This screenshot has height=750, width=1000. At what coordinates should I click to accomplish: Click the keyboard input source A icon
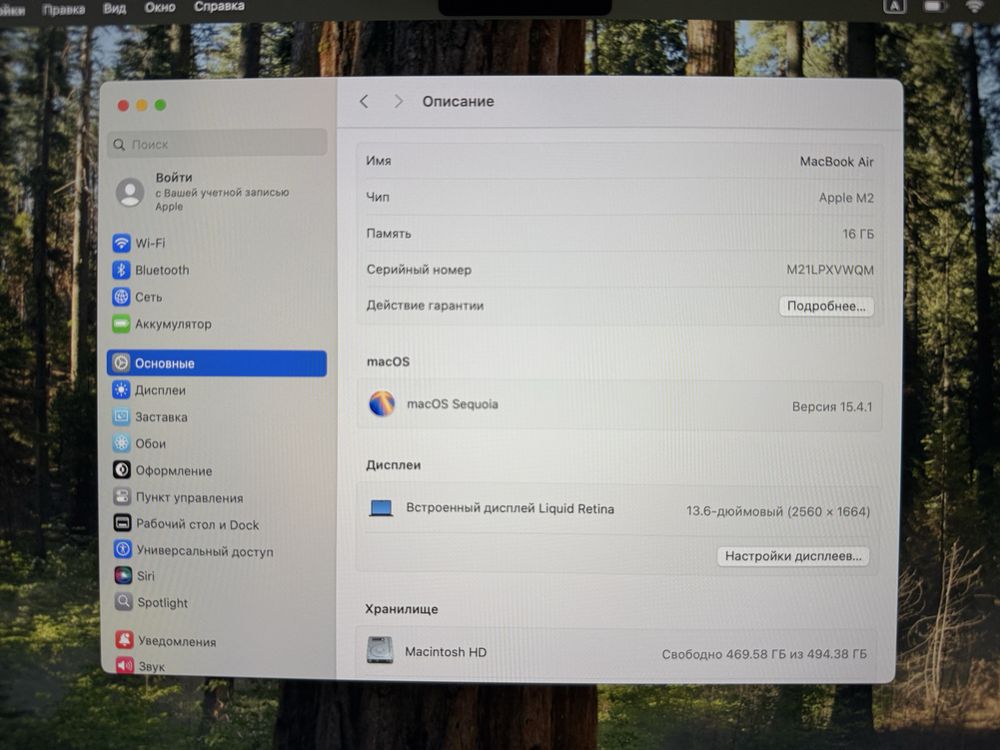894,6
